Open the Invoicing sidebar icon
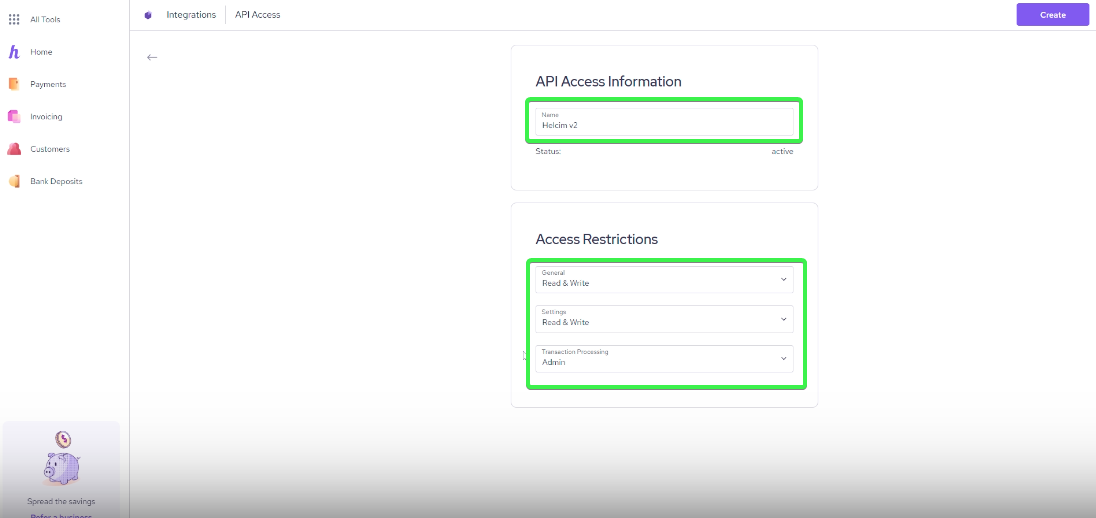 (x=14, y=117)
